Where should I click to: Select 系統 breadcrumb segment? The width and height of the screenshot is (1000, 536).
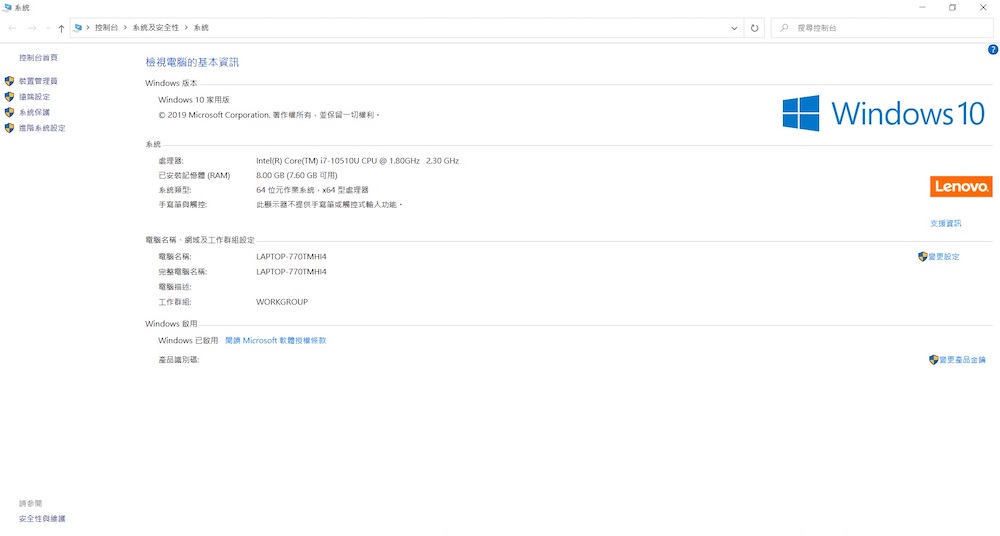click(x=201, y=27)
